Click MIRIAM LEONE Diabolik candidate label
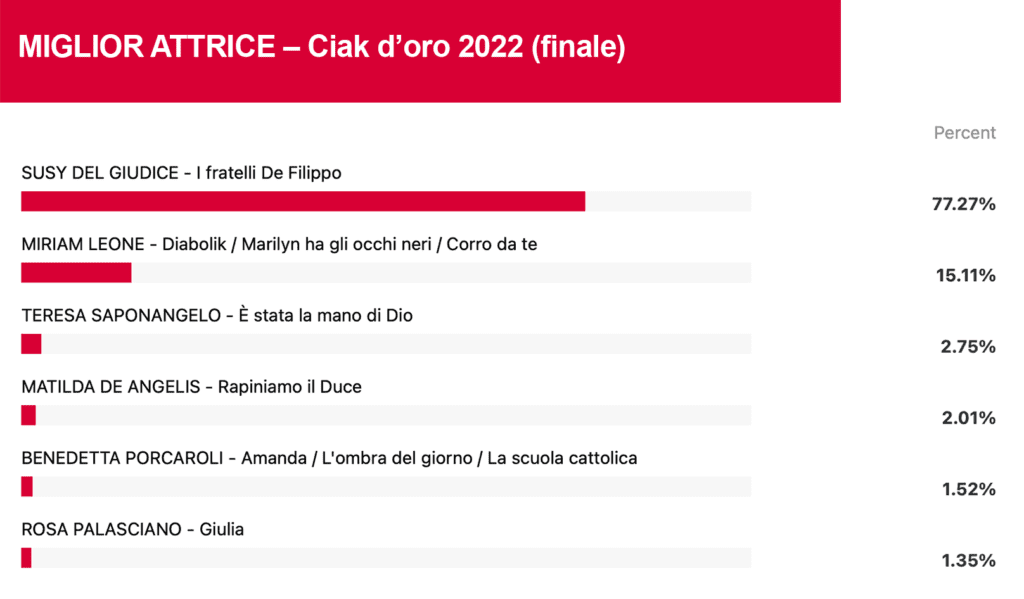This screenshot has width=1024, height=599. [x=280, y=244]
